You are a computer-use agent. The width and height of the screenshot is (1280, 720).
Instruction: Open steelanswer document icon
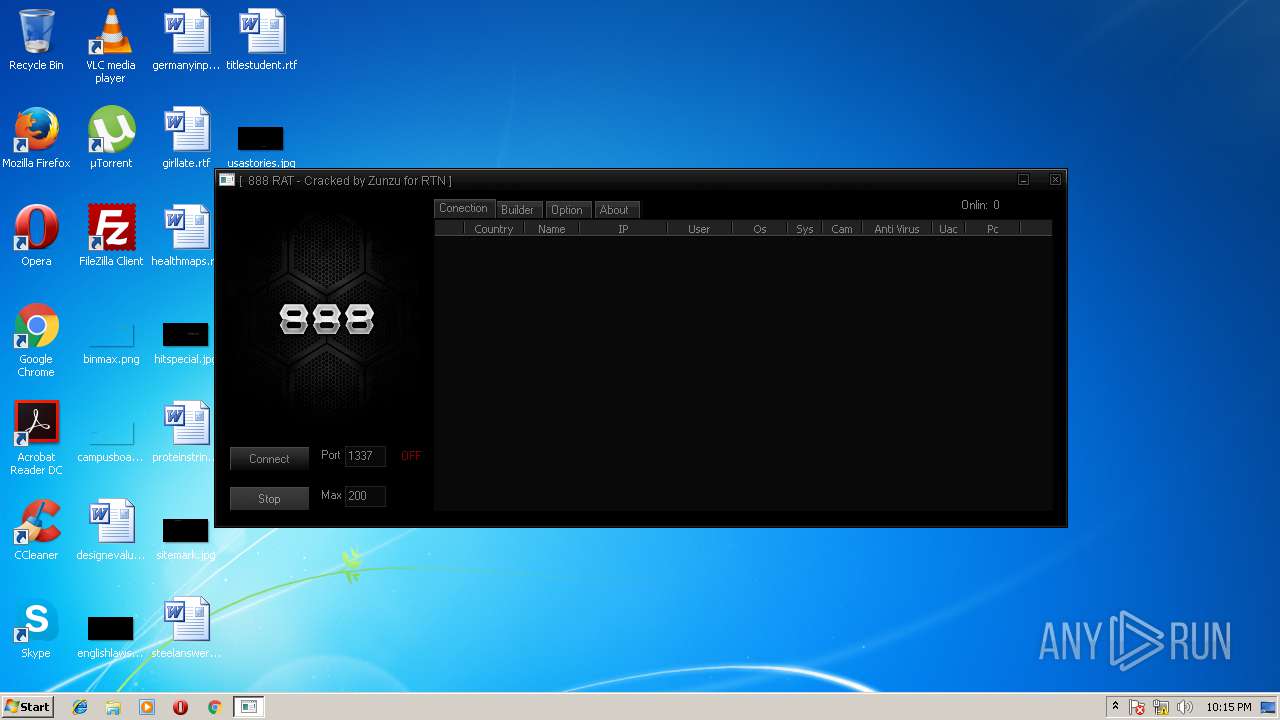pyautogui.click(x=186, y=628)
